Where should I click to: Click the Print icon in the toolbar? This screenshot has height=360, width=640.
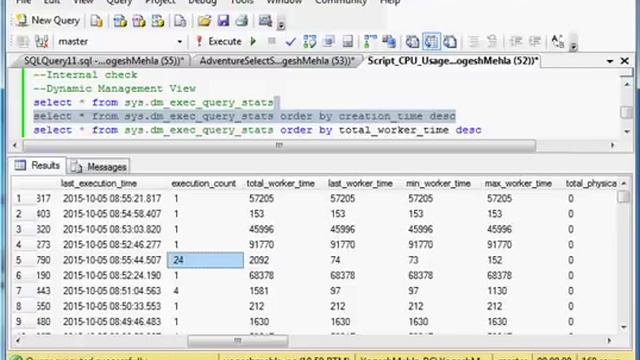242,21
